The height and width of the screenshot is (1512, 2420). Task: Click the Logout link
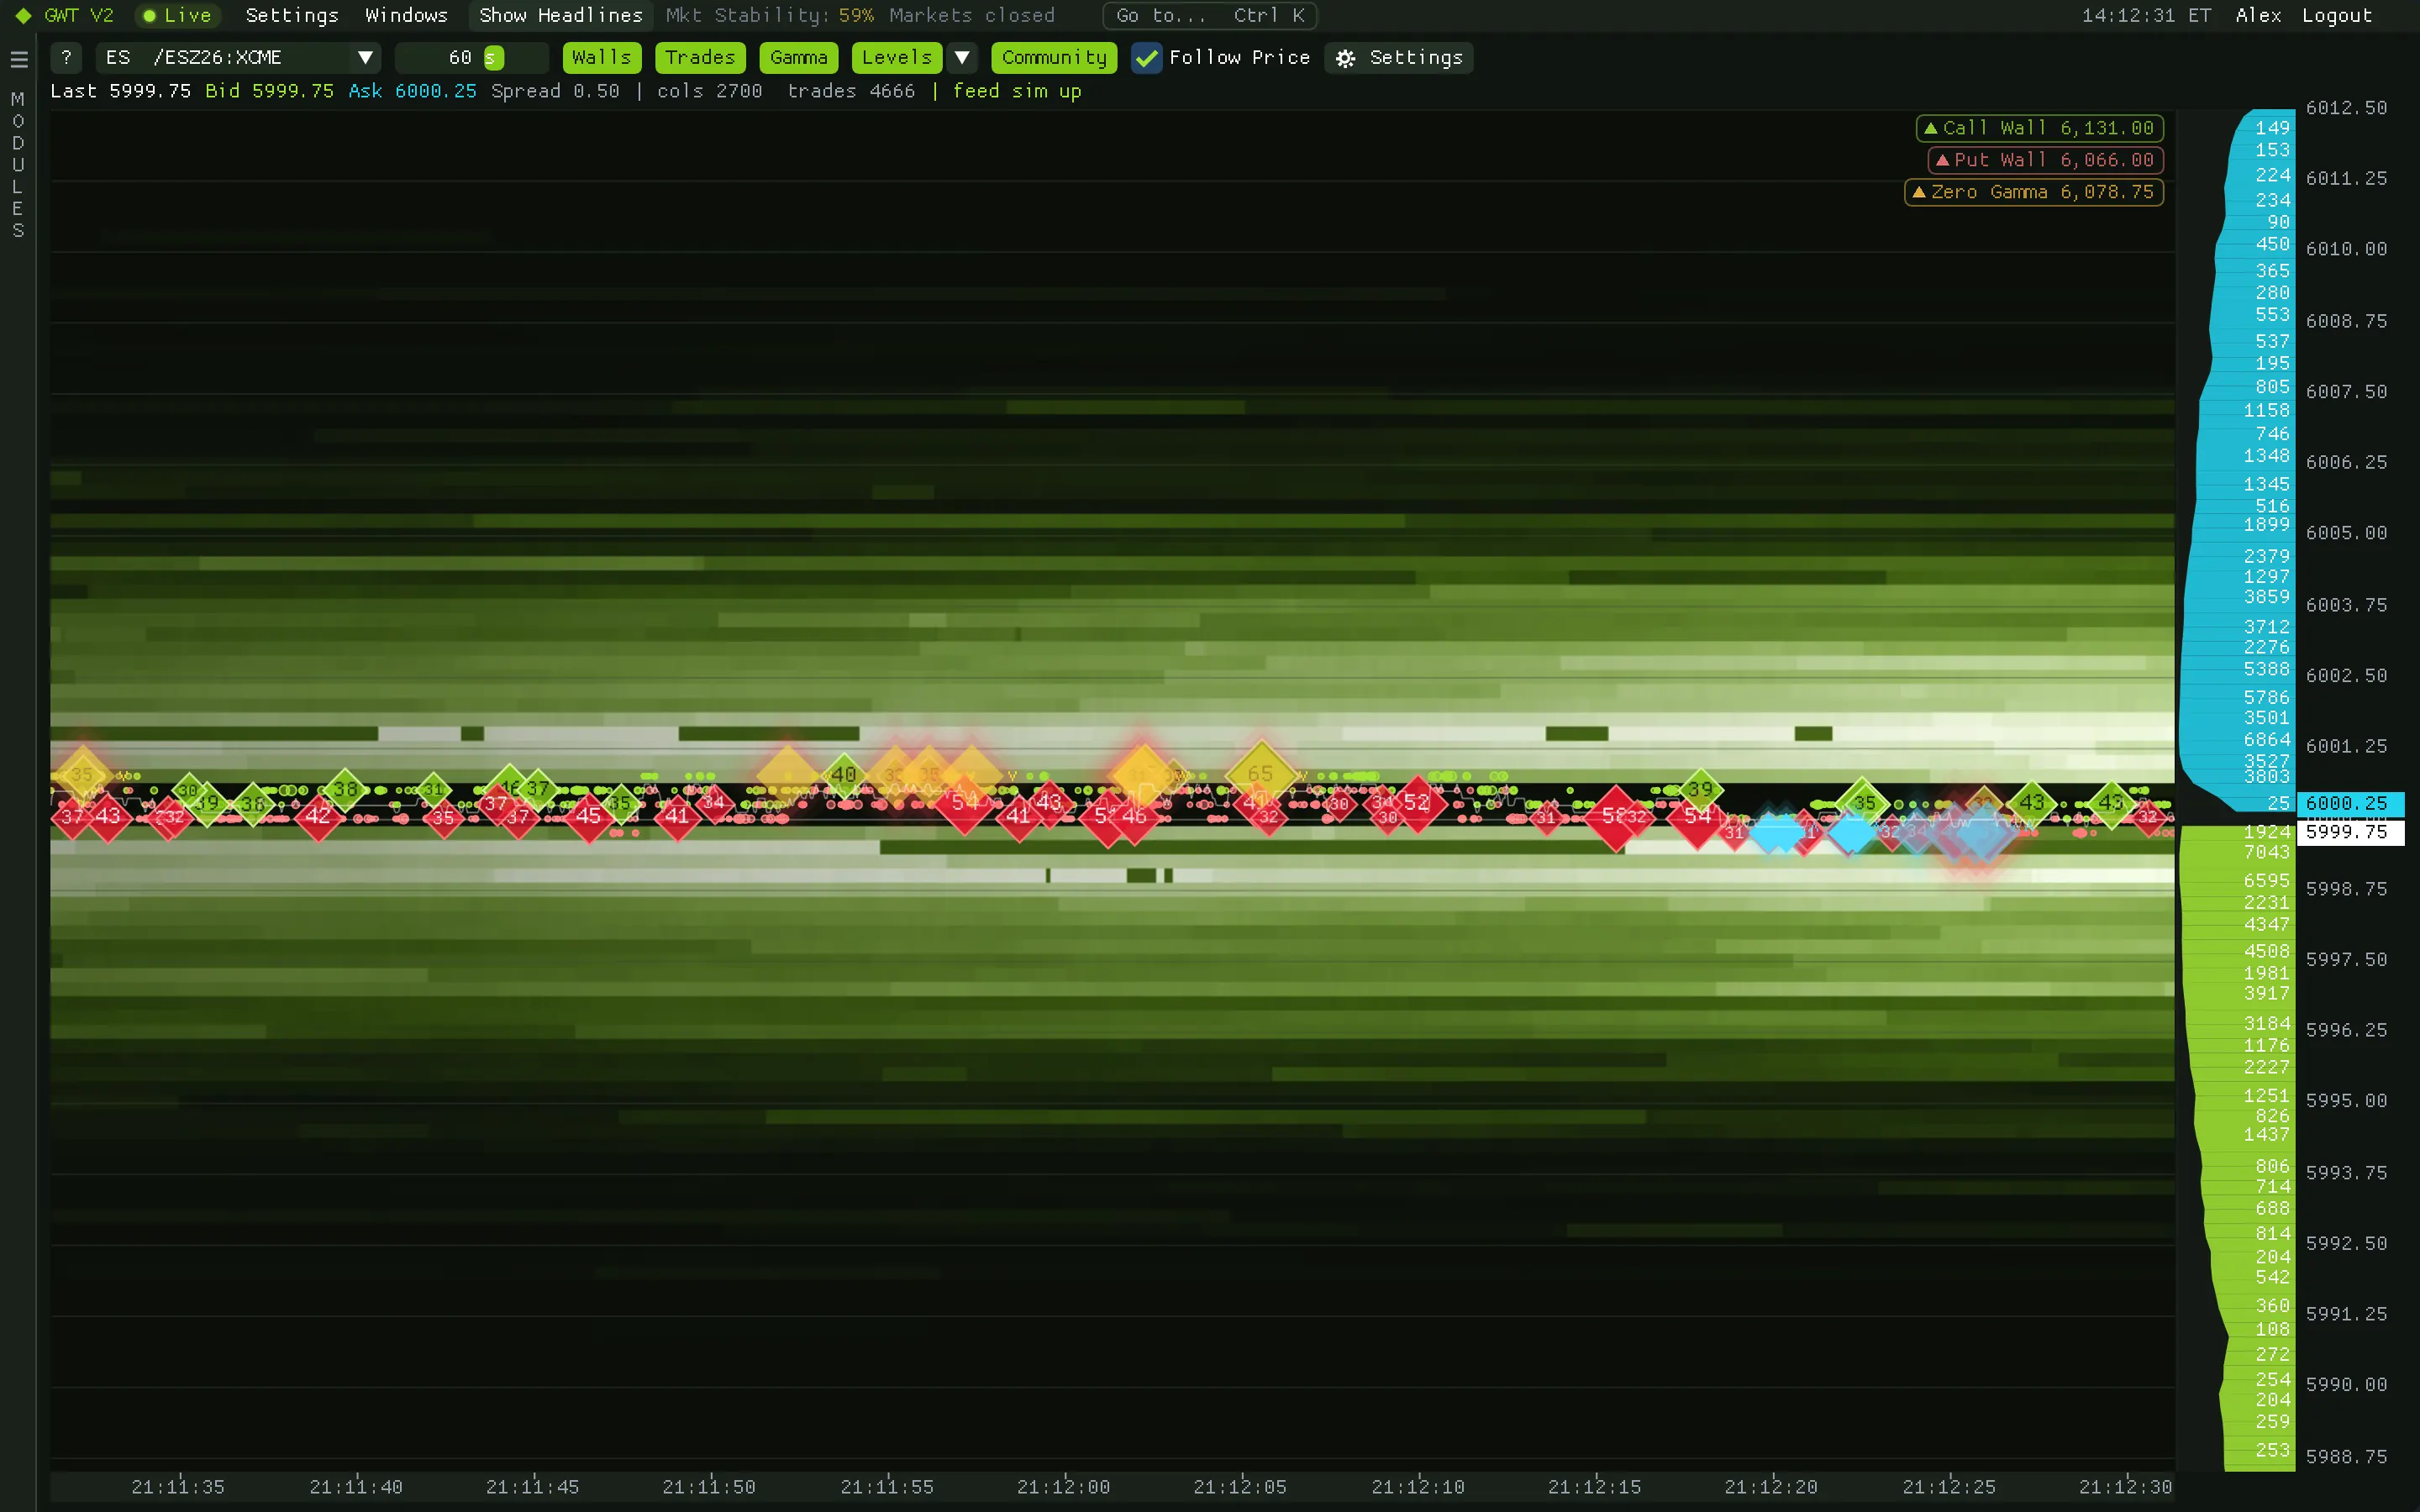pyautogui.click(x=2336, y=16)
